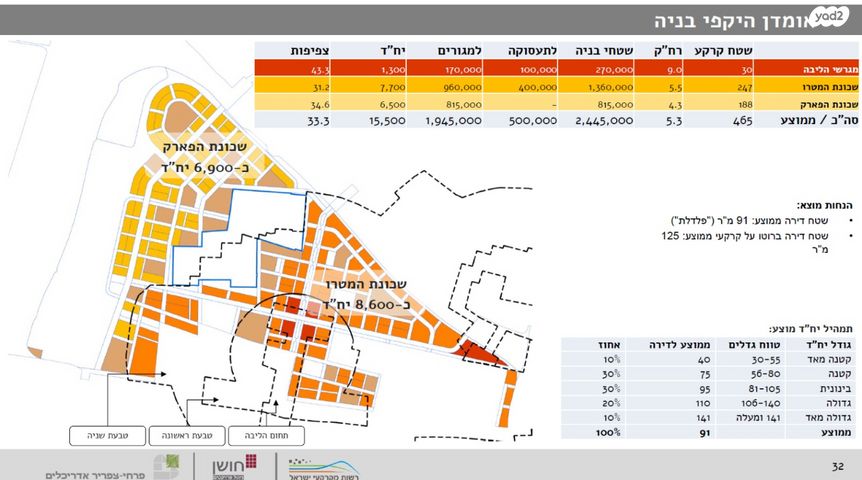
Task: Click the שכונת המטרו map label
Action: click(x=363, y=289)
